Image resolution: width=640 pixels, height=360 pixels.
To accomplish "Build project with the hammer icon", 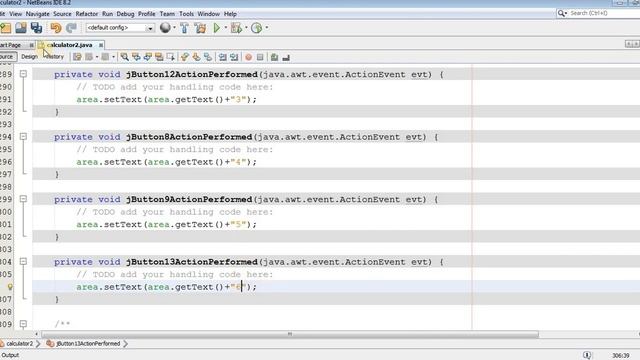I will pos(184,28).
